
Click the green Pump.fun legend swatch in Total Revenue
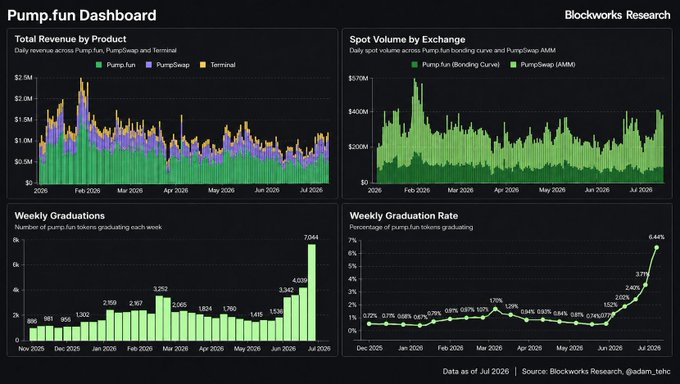click(x=98, y=65)
